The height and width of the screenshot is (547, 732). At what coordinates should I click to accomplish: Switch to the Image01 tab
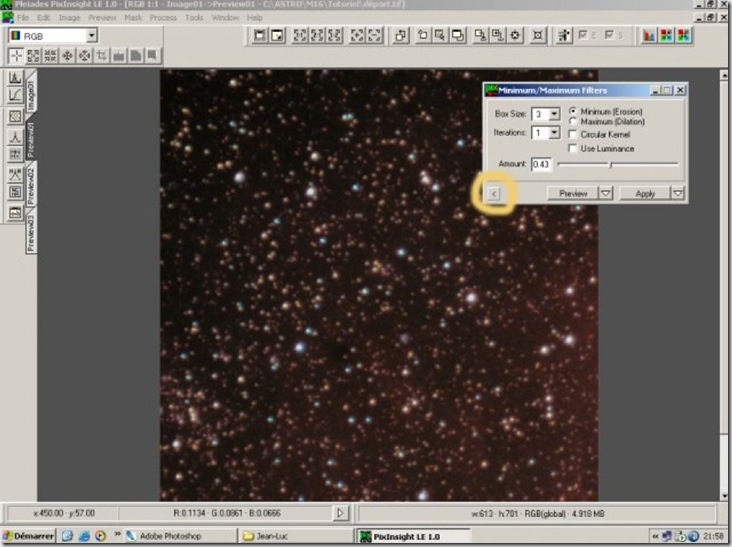pos(31,95)
